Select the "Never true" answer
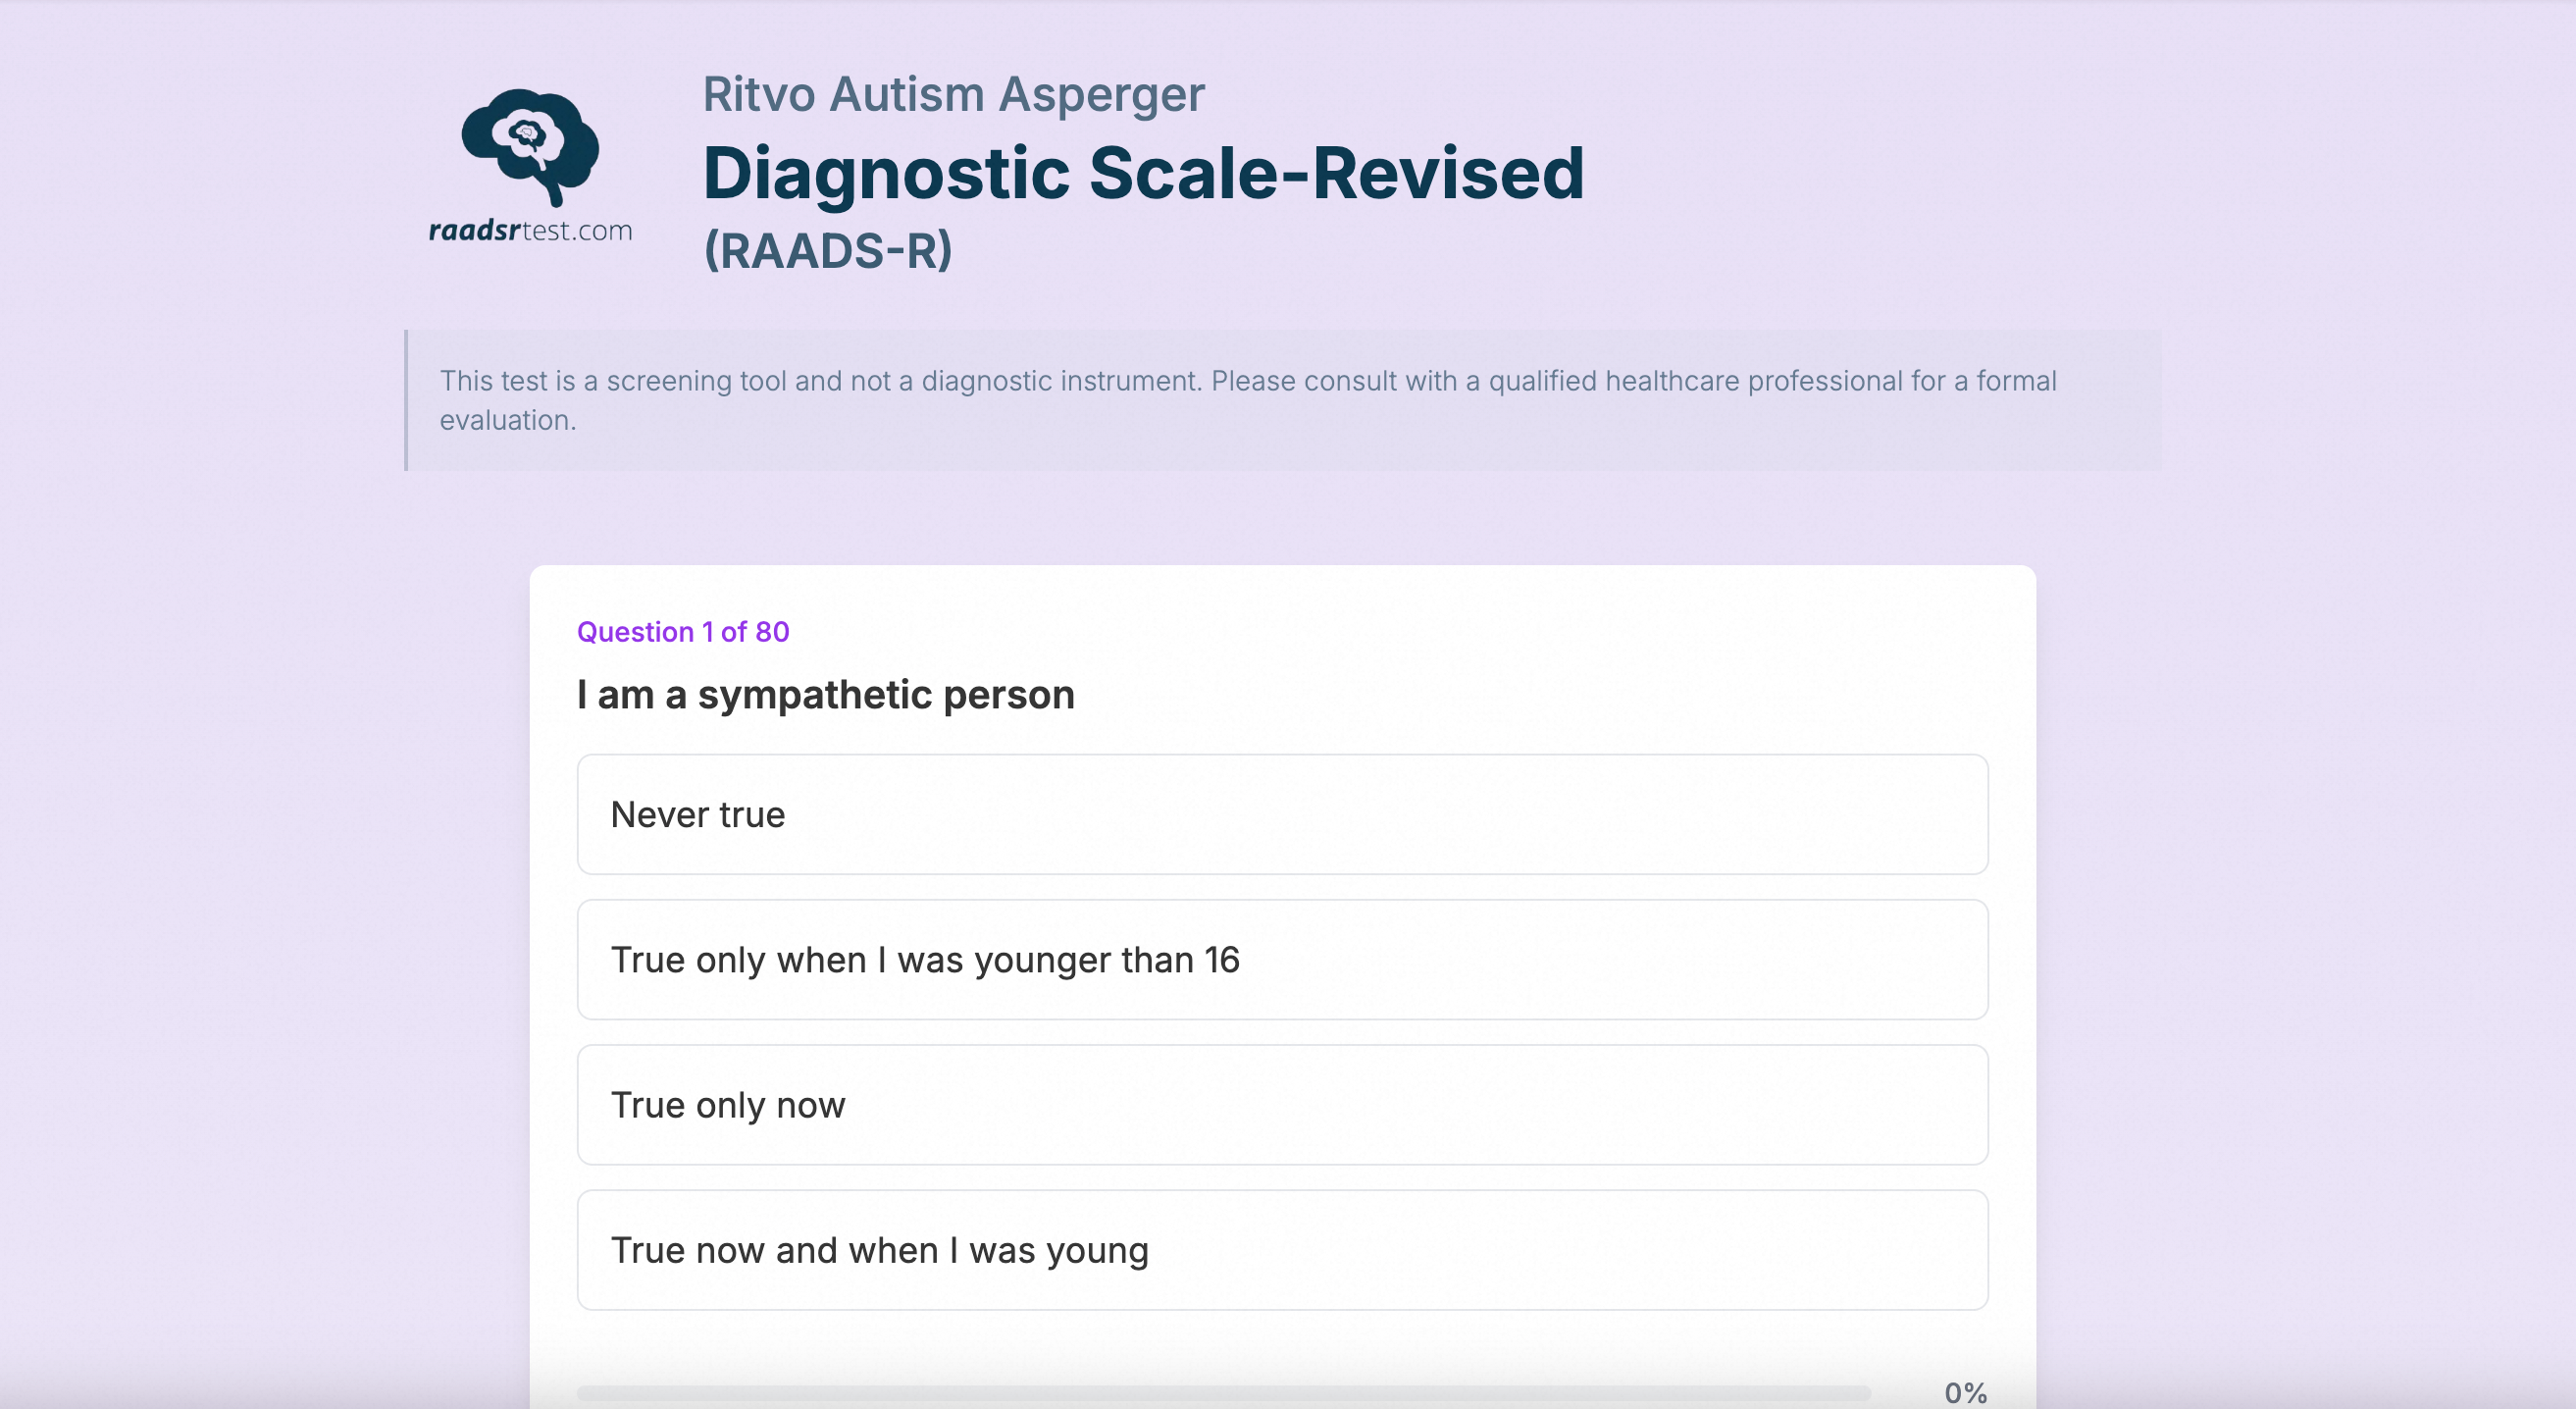The width and height of the screenshot is (2576, 1409). tap(1282, 814)
